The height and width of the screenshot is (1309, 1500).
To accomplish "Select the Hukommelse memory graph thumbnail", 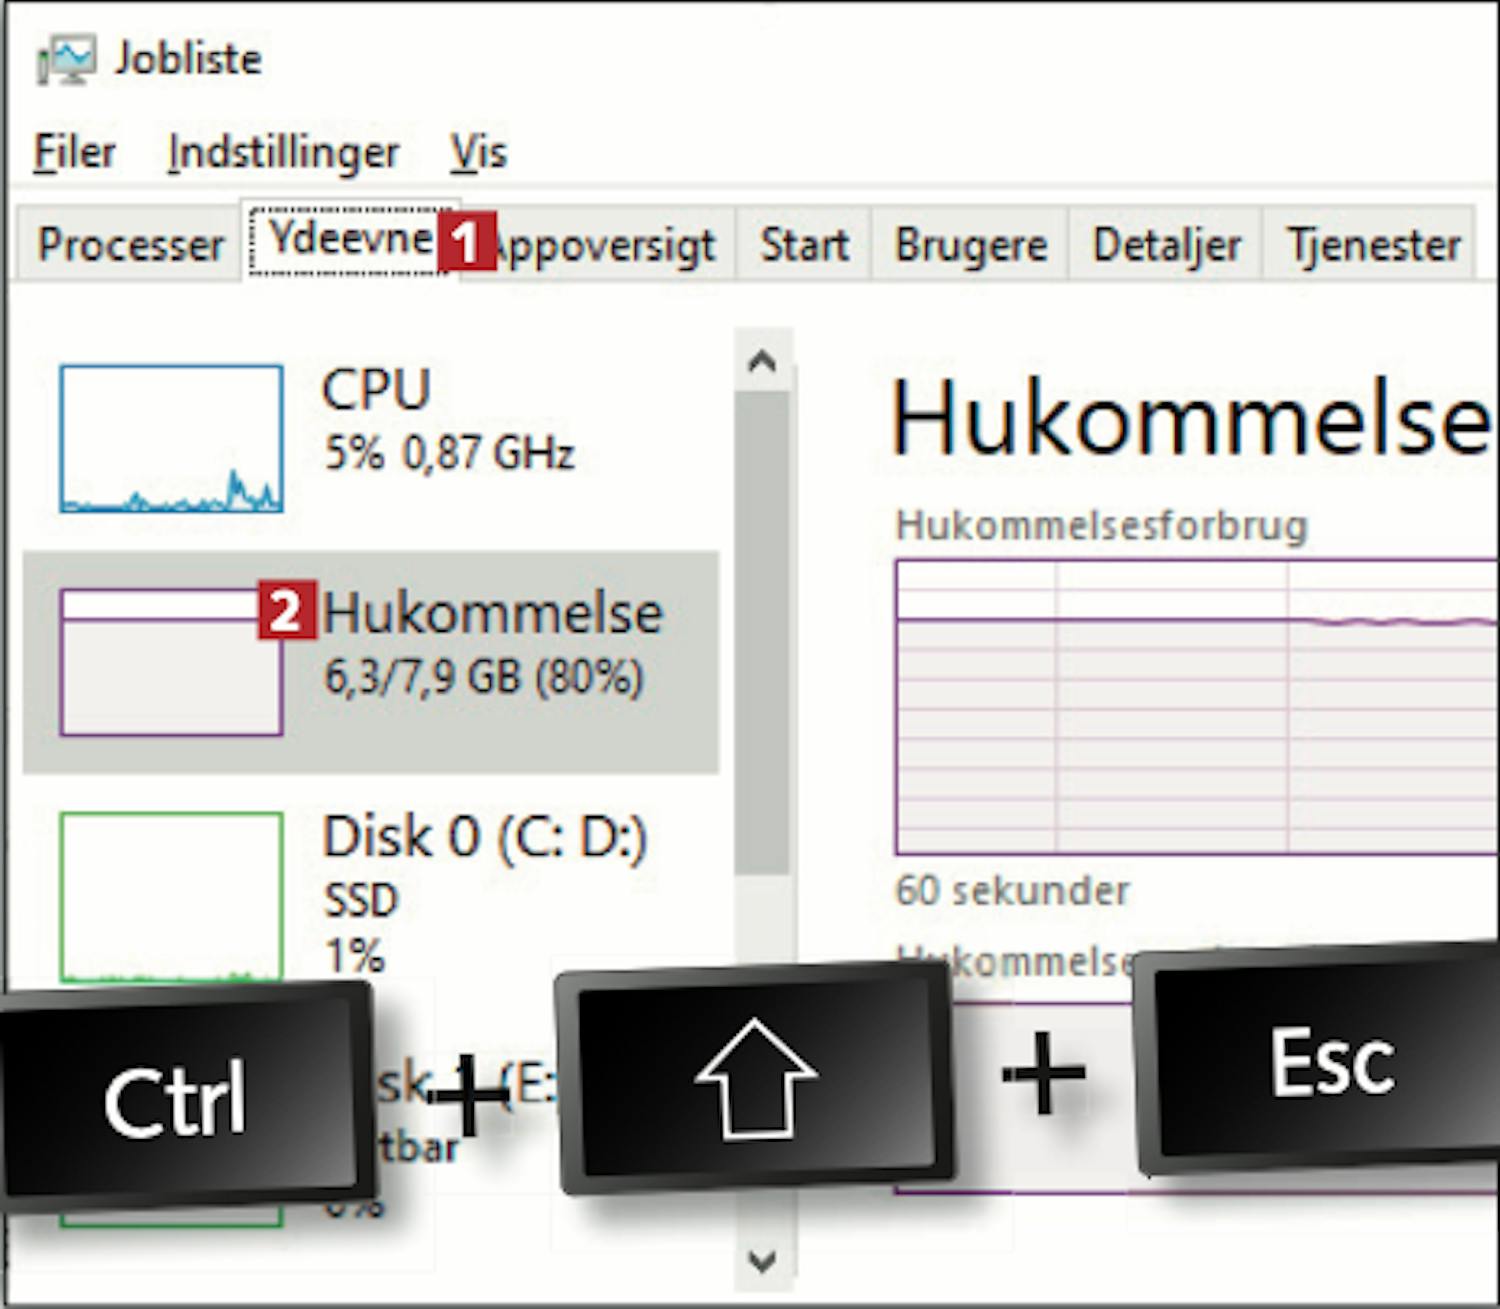I will click(171, 662).
